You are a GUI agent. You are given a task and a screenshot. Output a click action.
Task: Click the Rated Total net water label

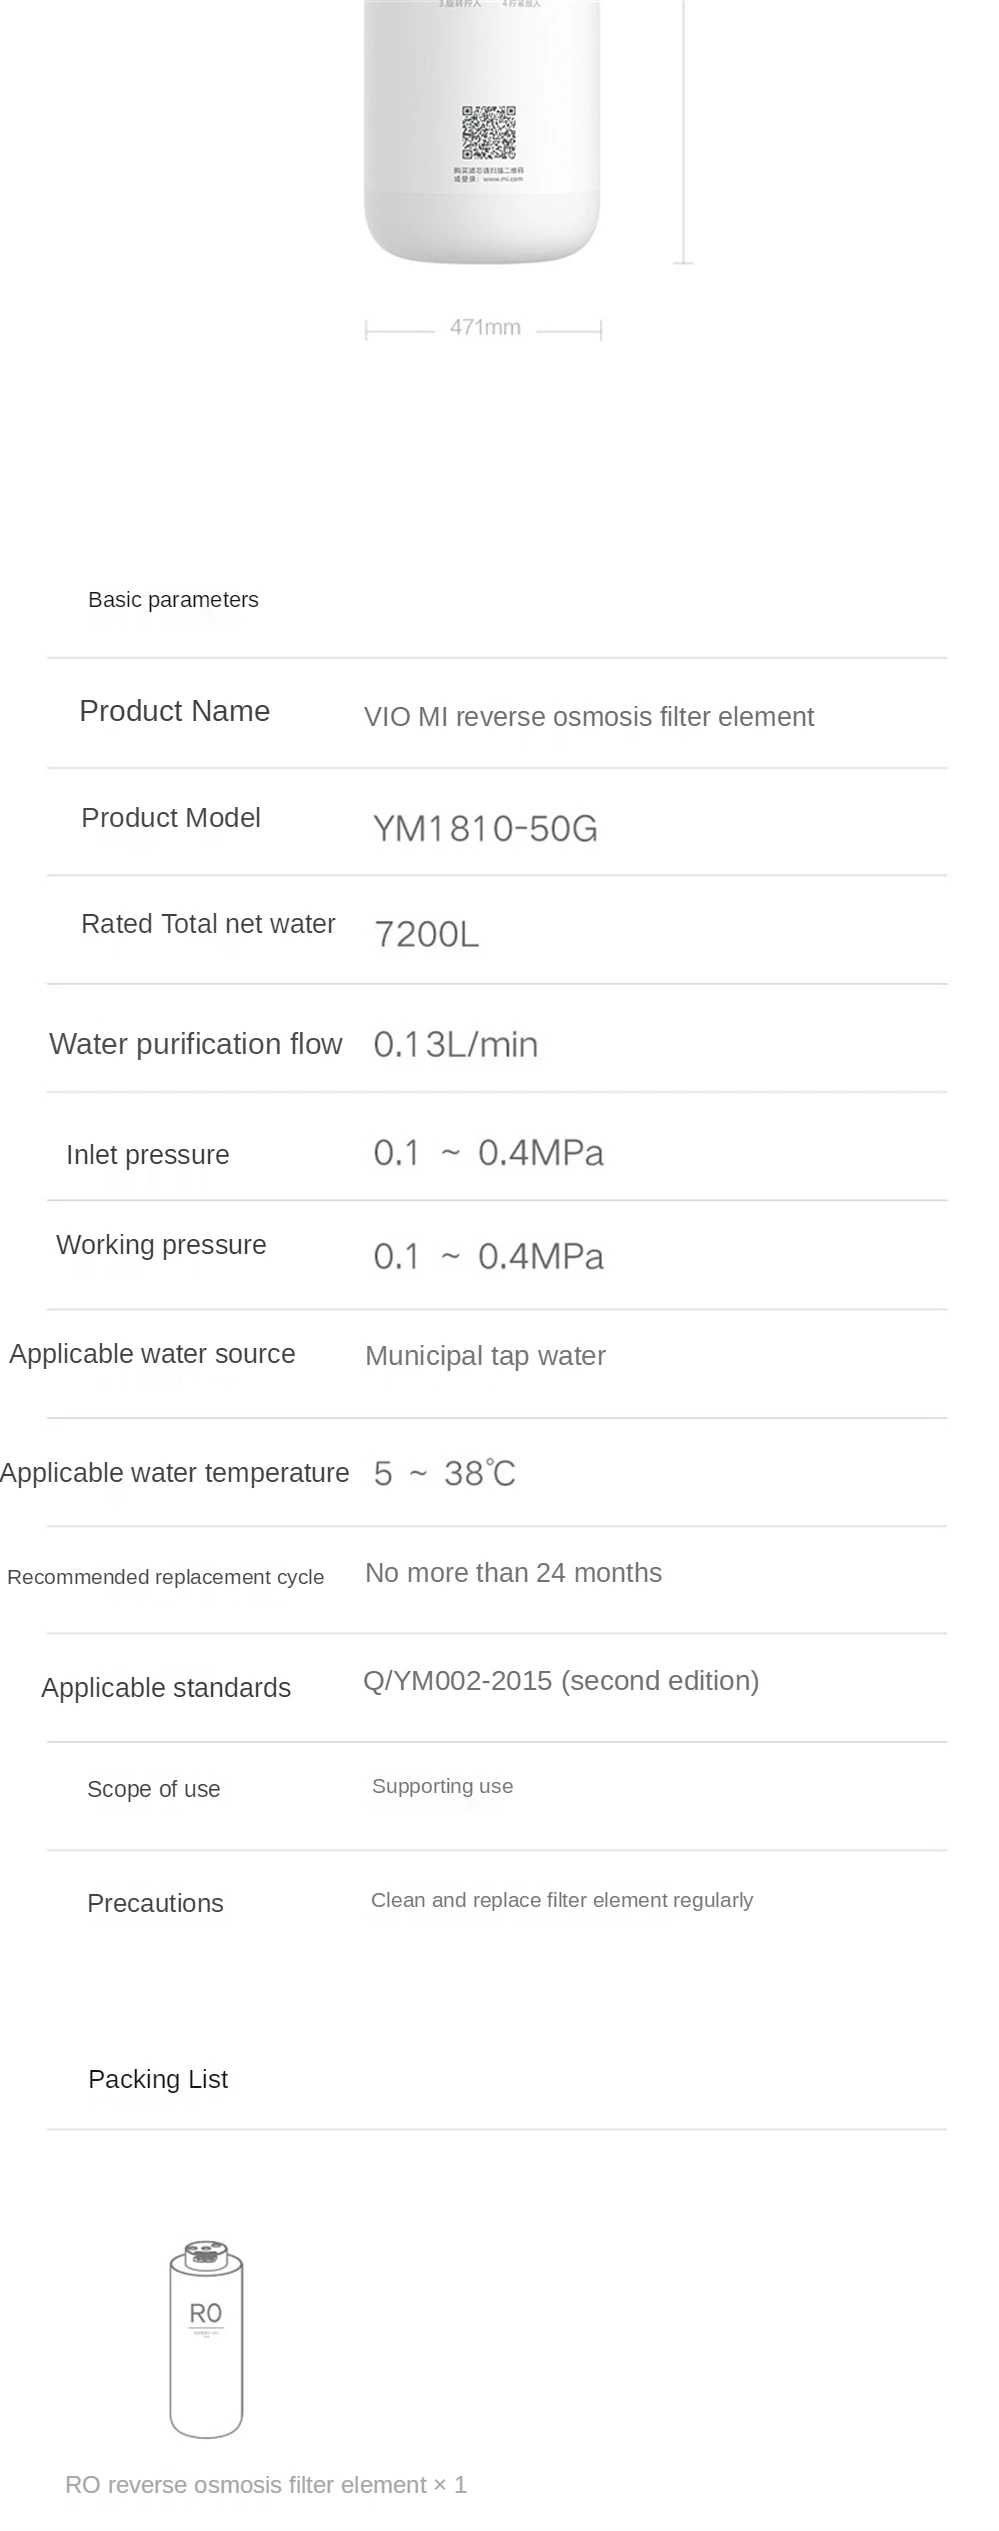coord(208,924)
